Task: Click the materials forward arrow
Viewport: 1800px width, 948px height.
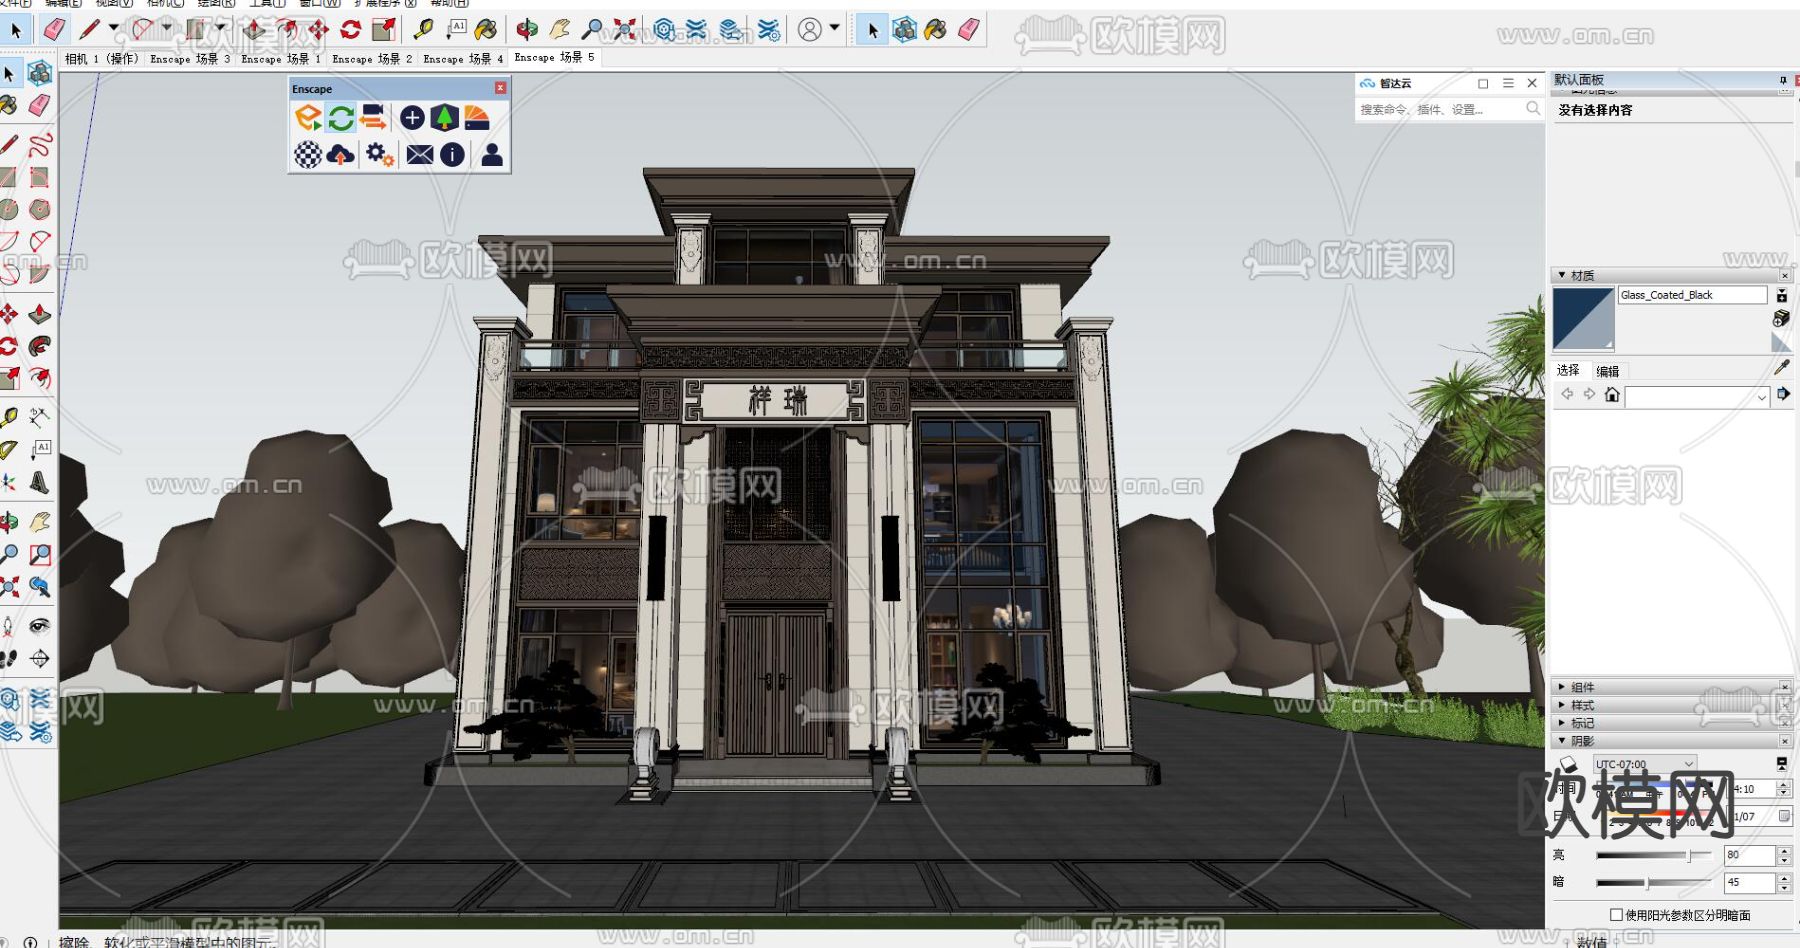Action: pyautogui.click(x=1589, y=395)
